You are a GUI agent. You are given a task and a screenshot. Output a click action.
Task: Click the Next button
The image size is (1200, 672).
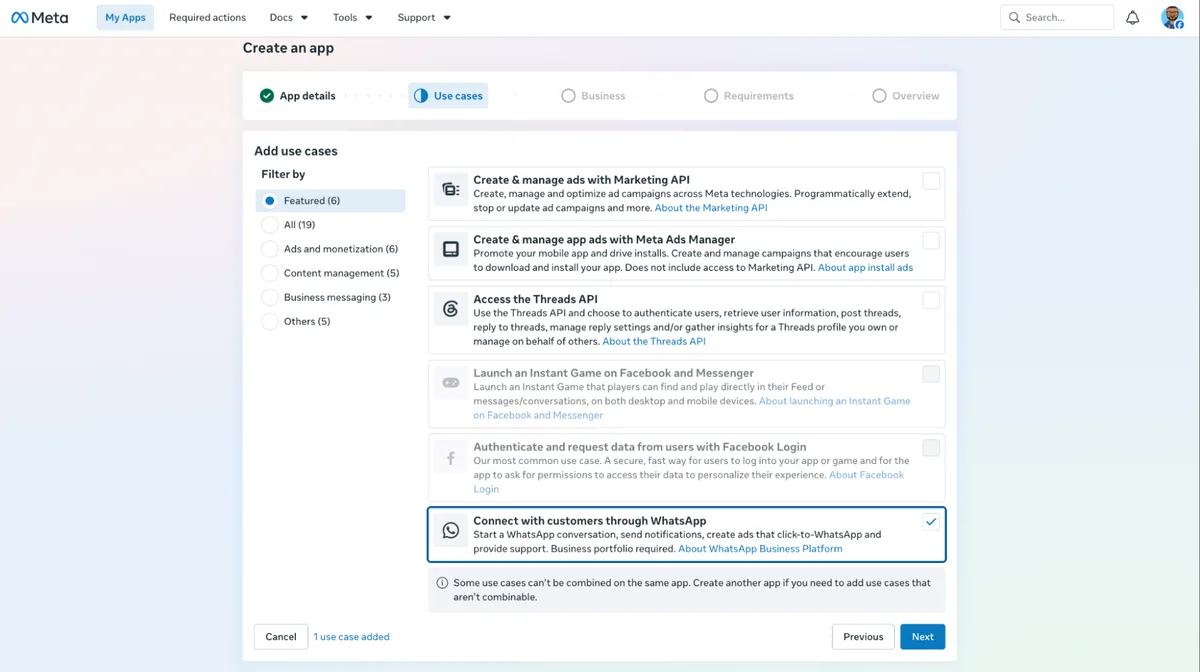(922, 637)
